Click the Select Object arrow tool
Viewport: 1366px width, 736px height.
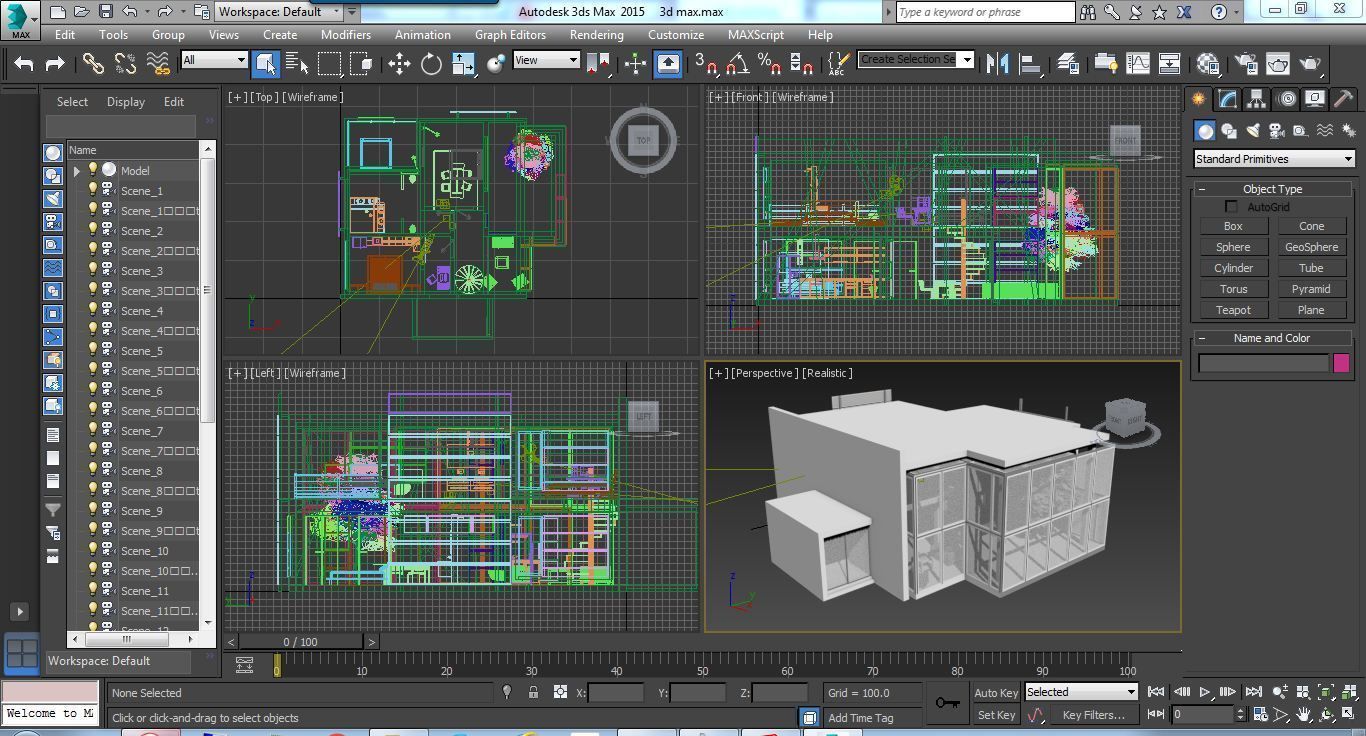coord(265,64)
